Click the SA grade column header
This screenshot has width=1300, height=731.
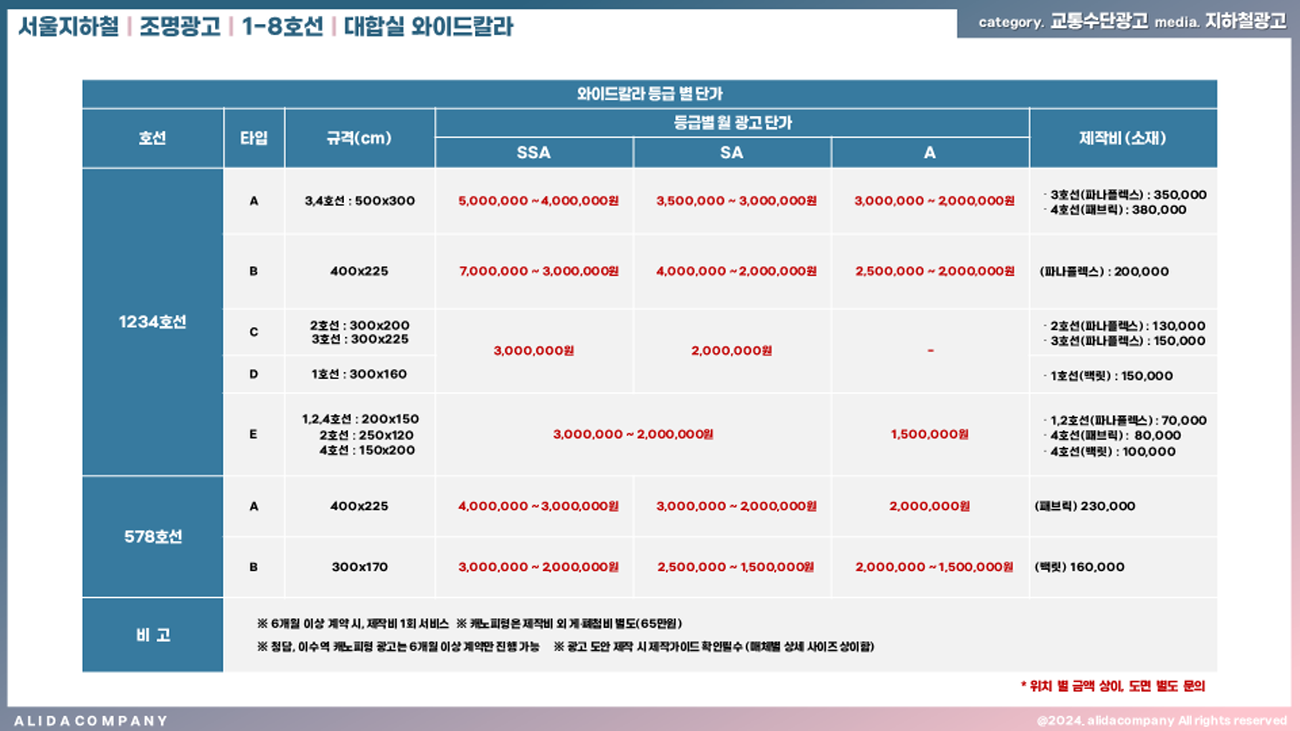click(731, 153)
